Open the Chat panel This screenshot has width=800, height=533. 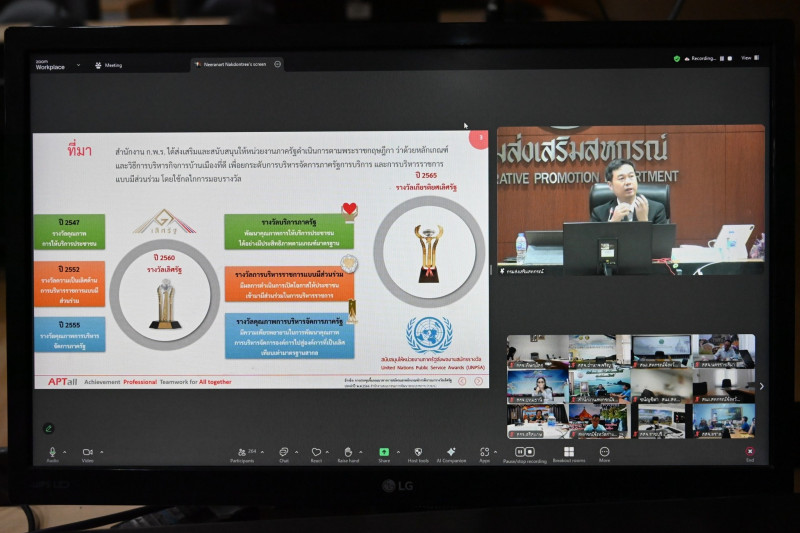point(283,452)
